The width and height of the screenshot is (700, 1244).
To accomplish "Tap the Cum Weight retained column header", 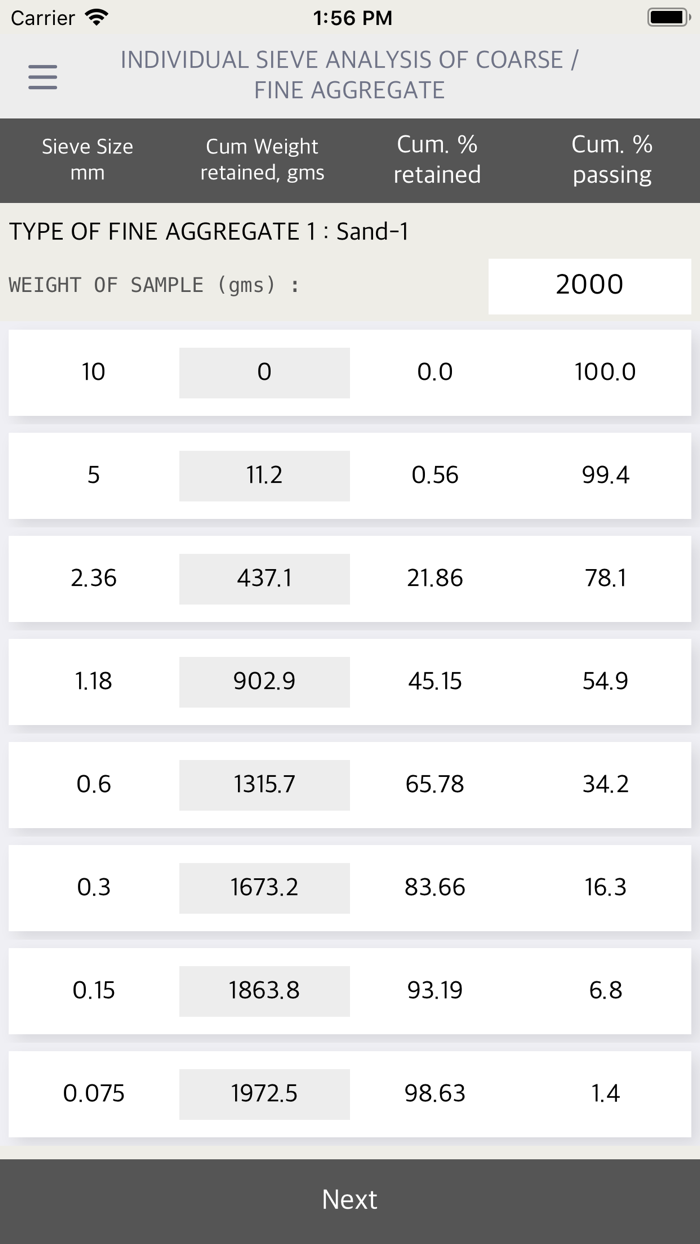I will point(262,160).
